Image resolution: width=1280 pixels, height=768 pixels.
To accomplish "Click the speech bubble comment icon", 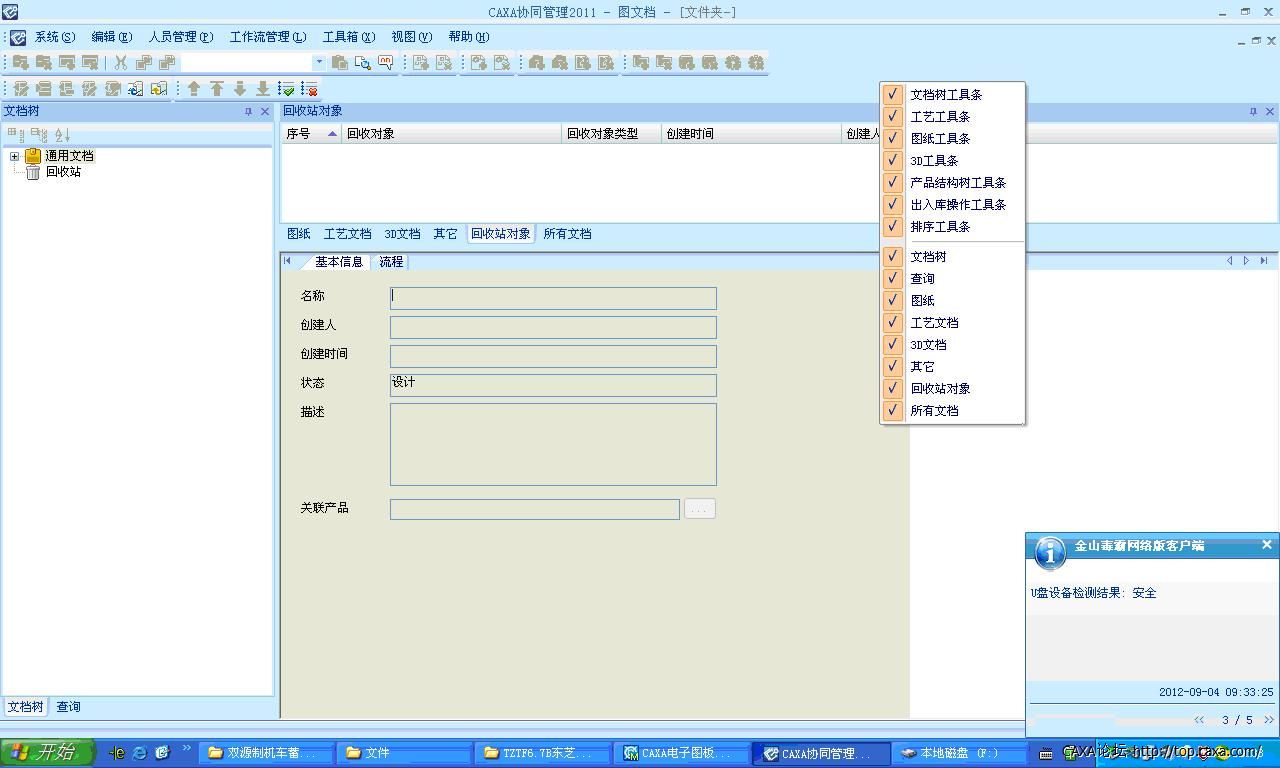I will click(x=386, y=62).
